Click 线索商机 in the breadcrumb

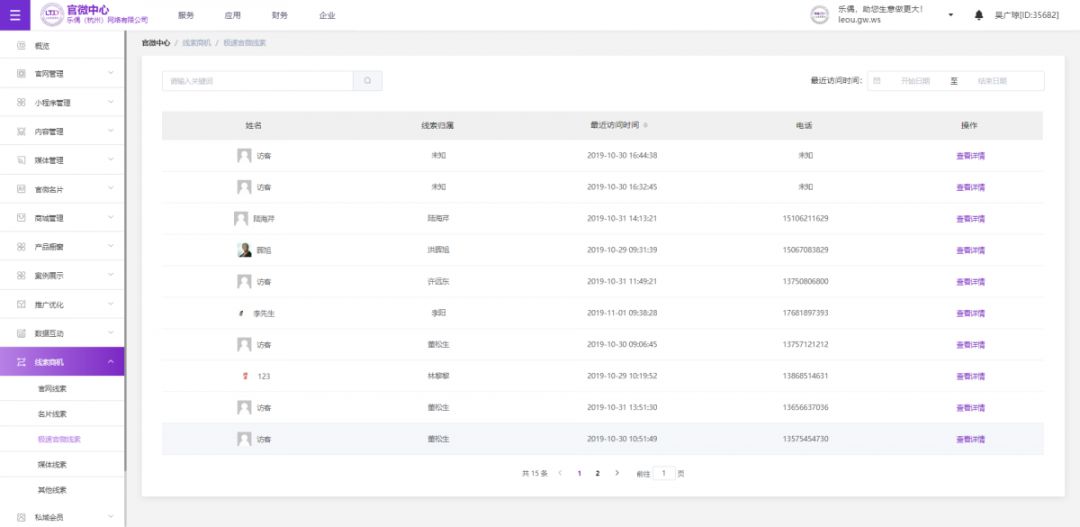tap(196, 43)
